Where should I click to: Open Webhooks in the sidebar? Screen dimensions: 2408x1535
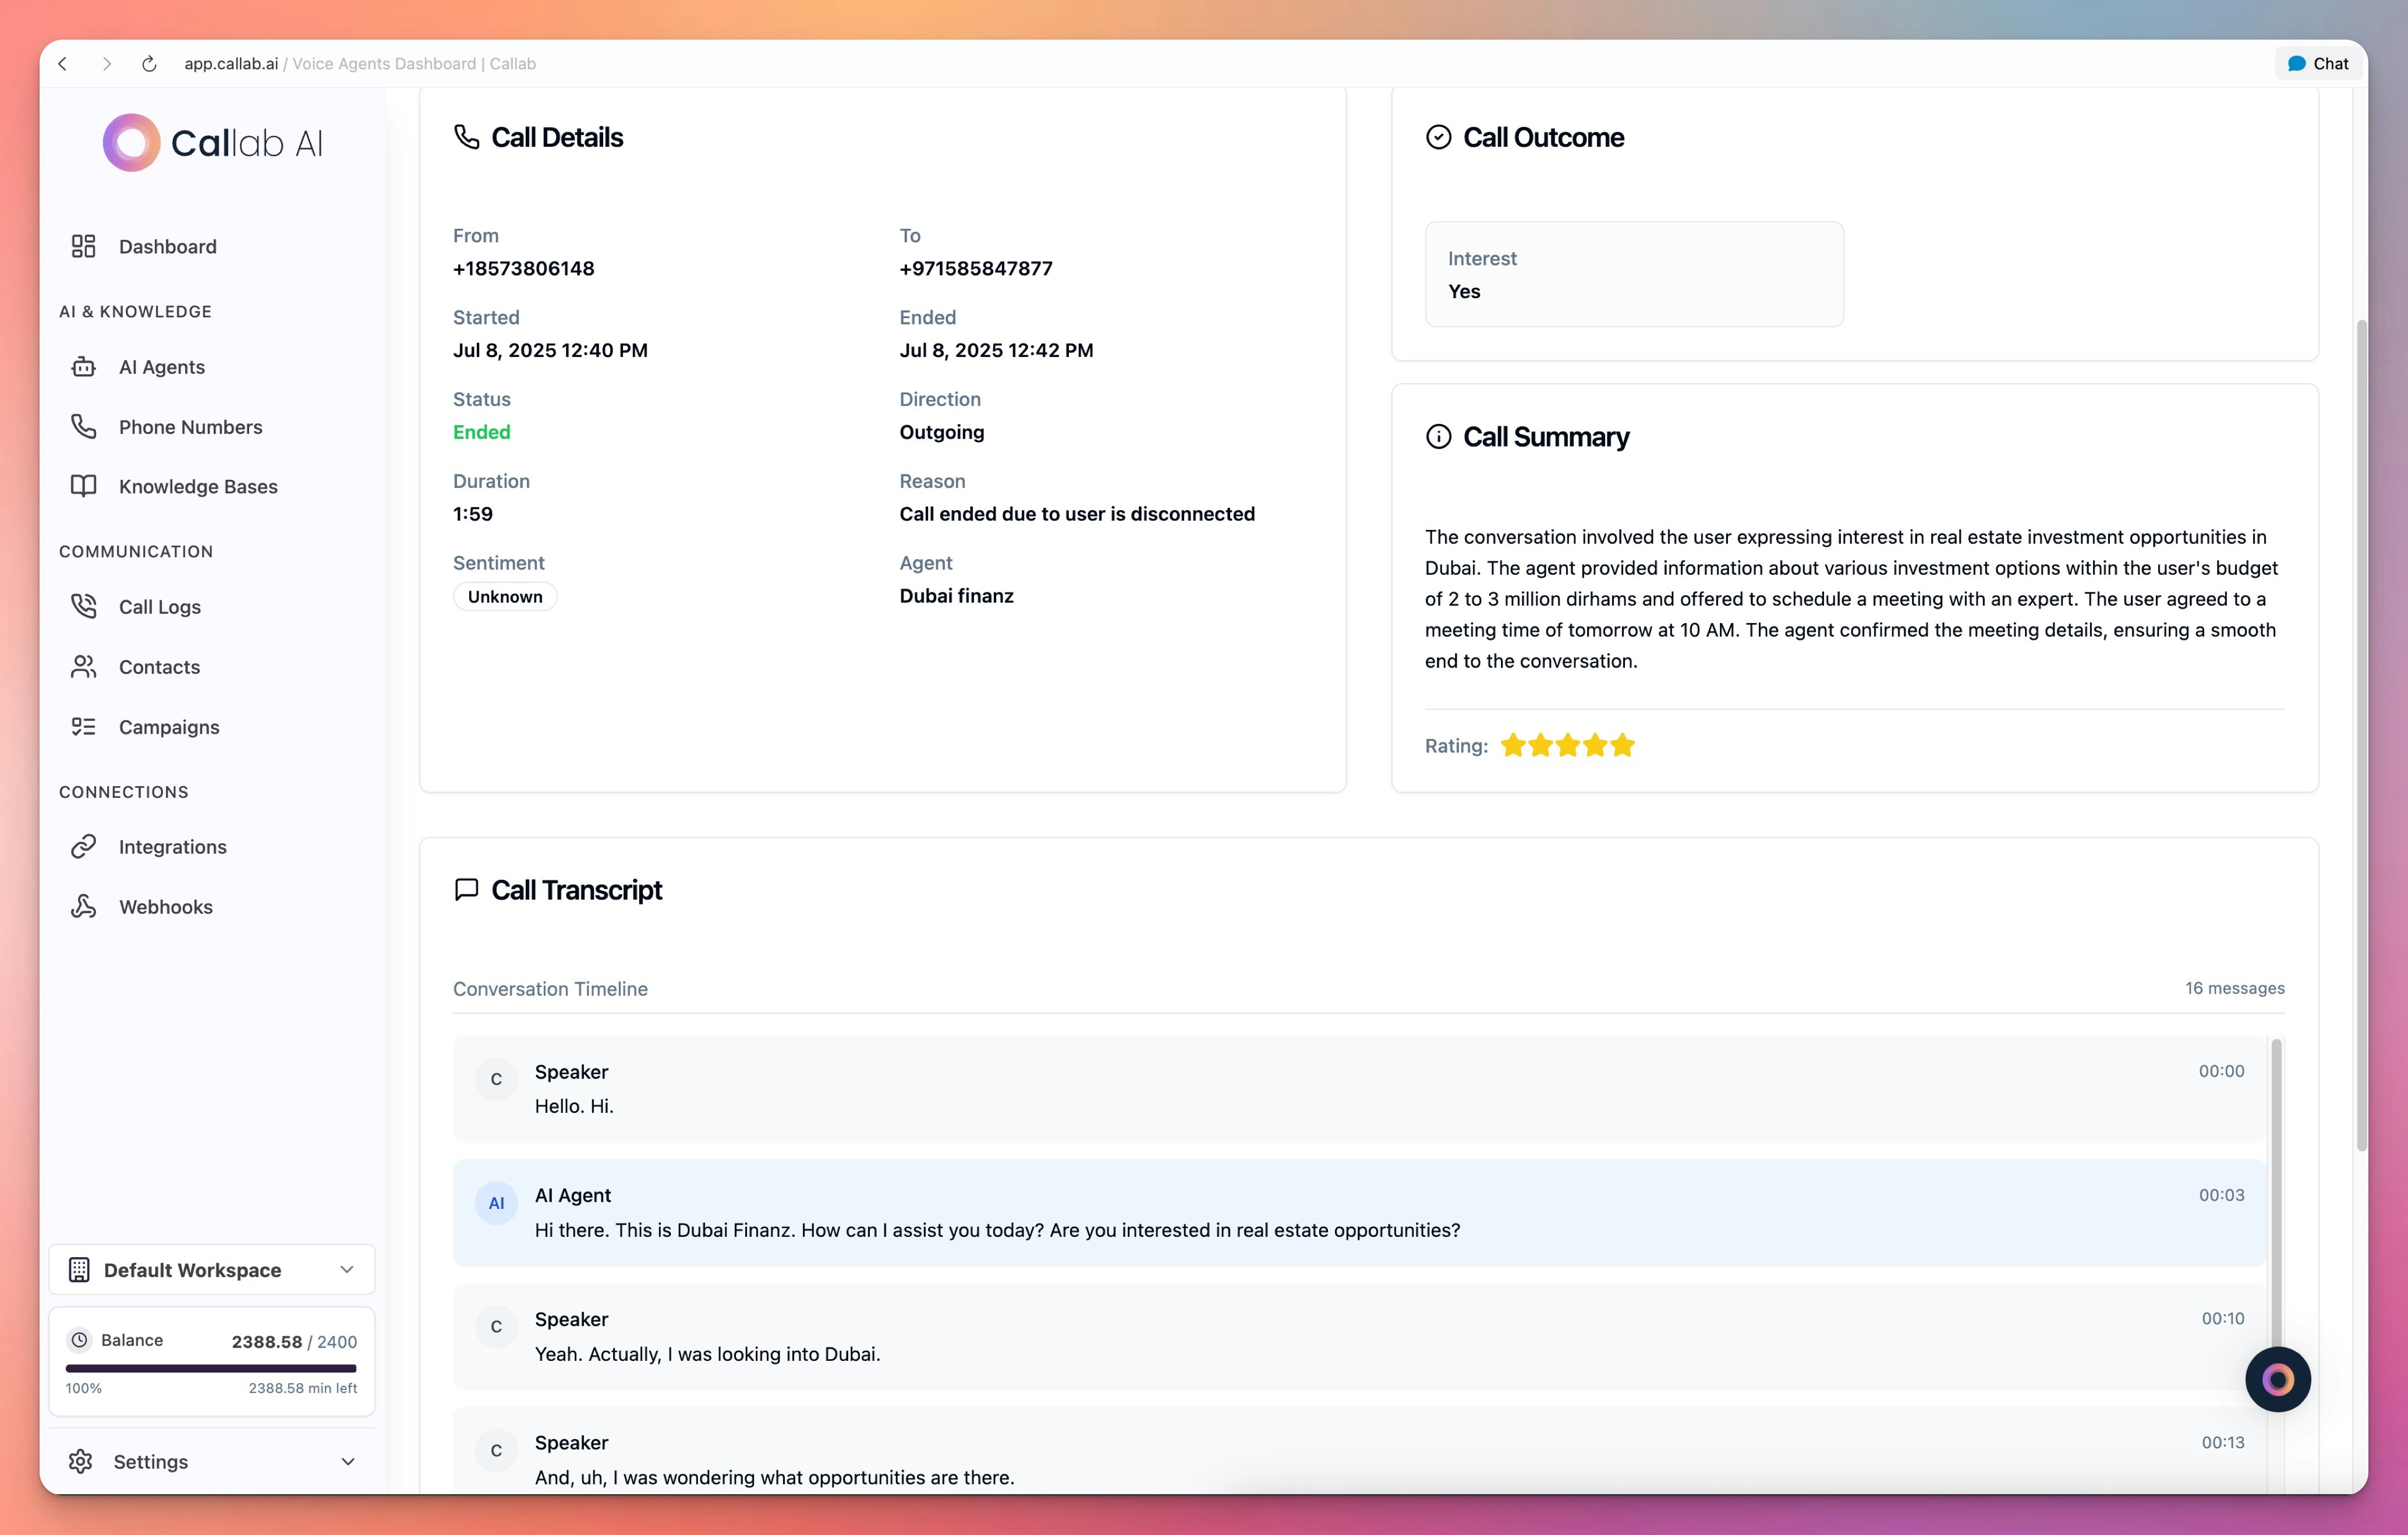click(212, 907)
